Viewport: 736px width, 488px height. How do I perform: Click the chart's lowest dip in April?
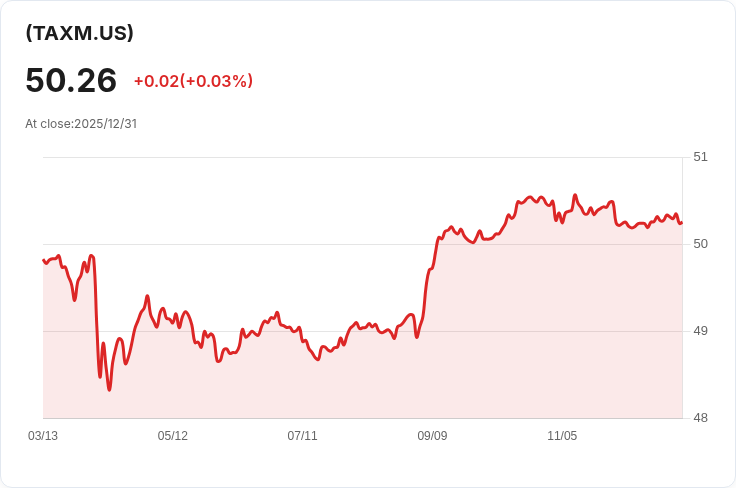[x=109, y=389]
